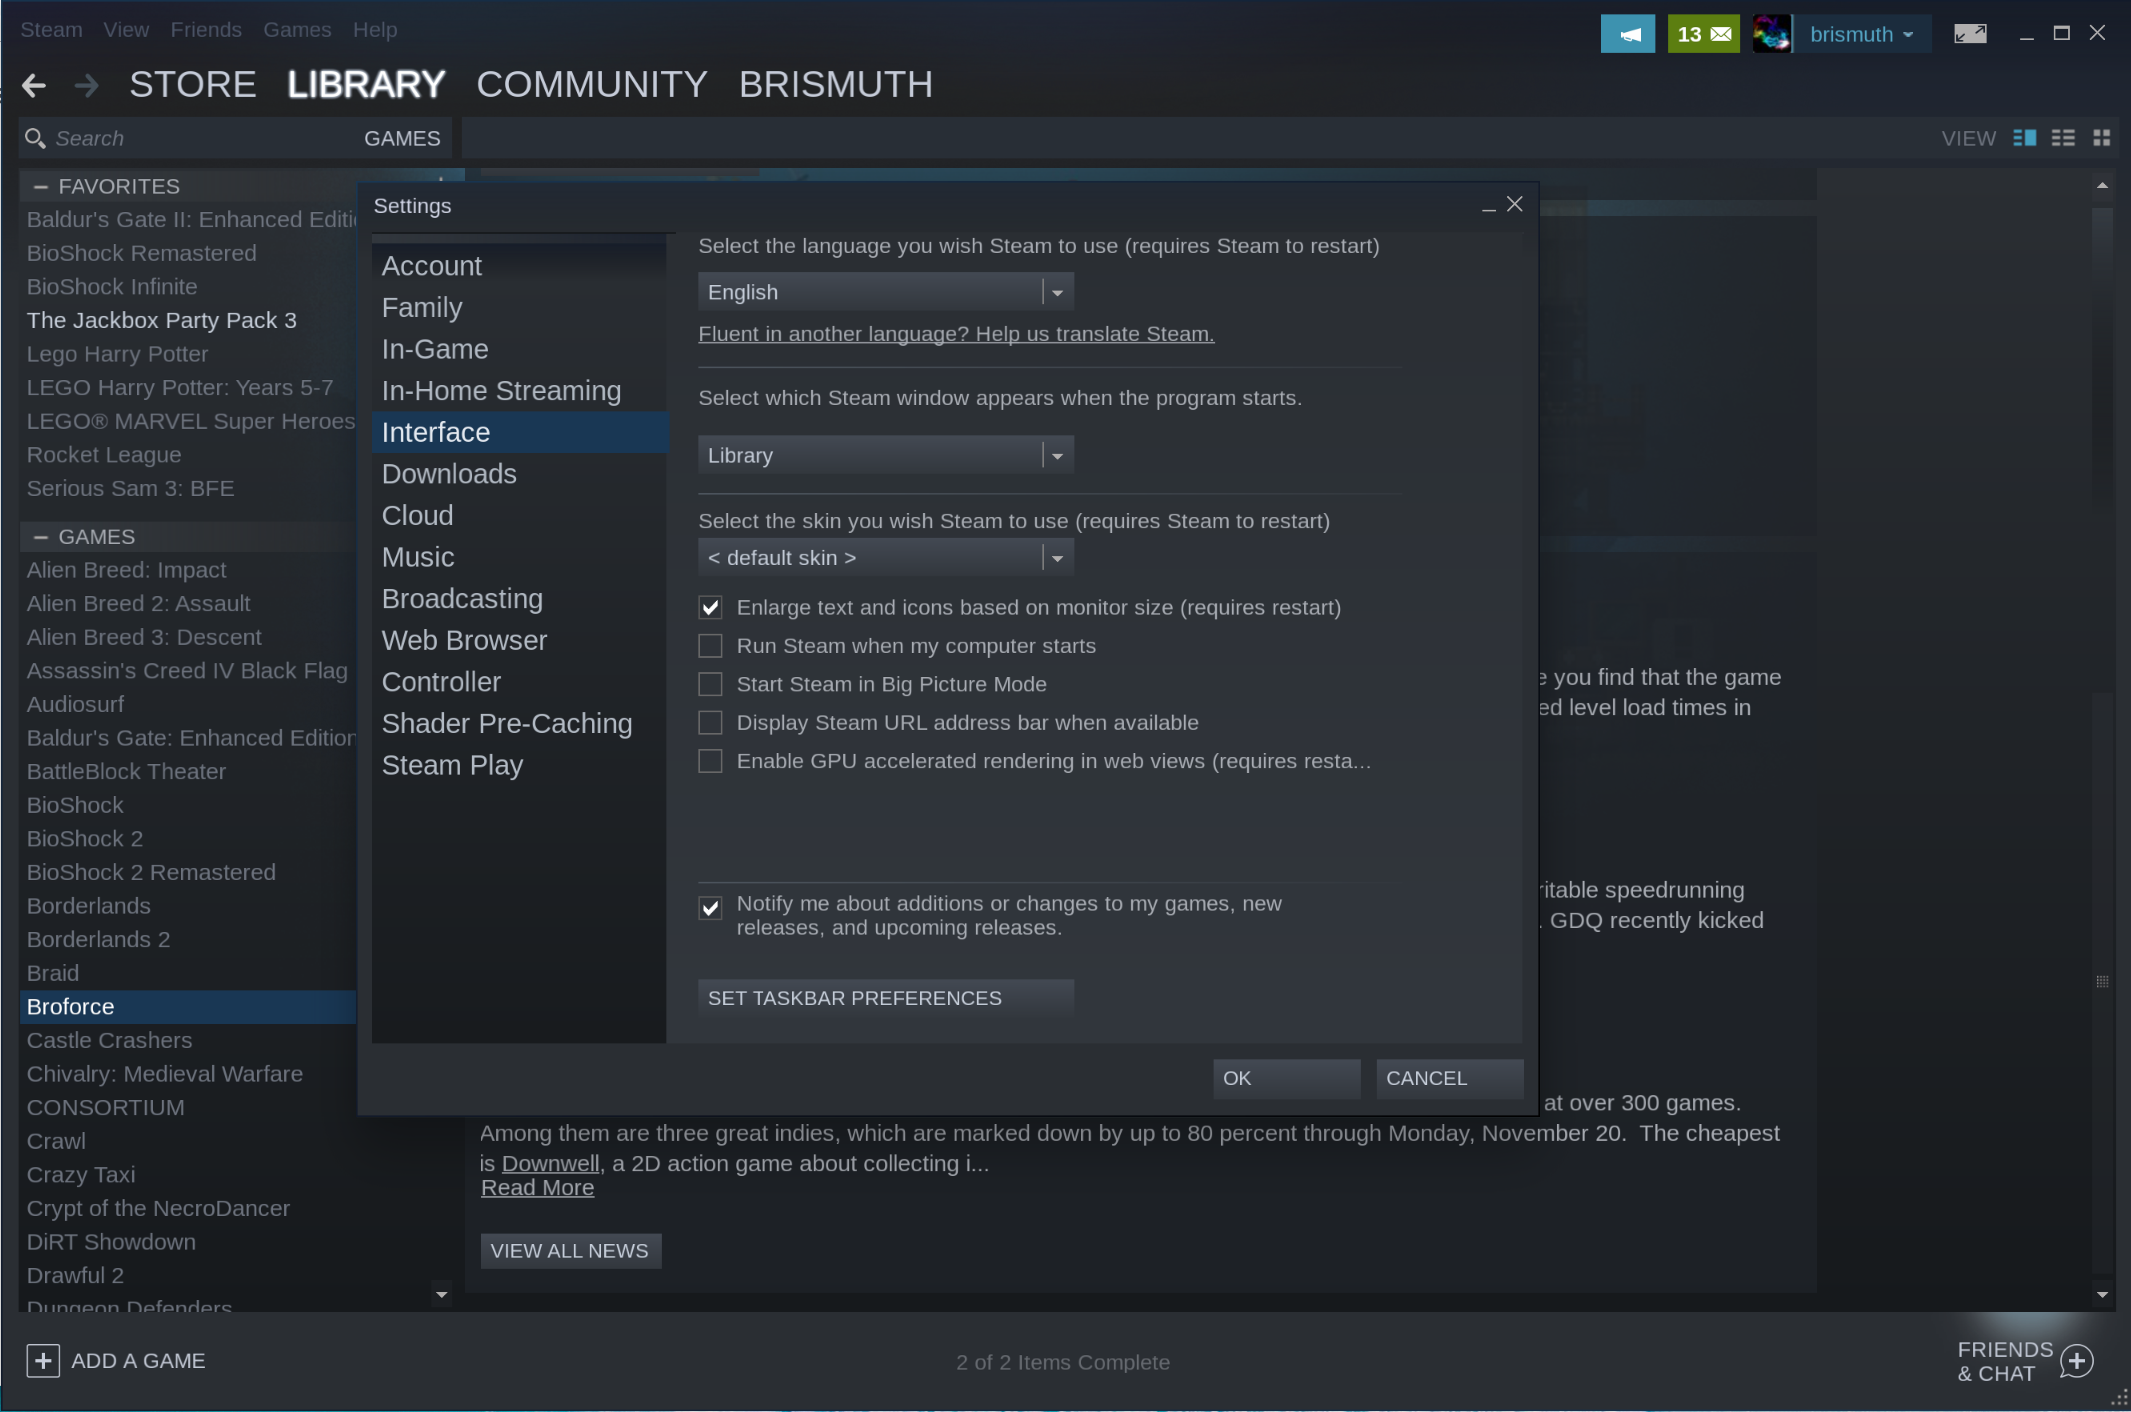Viewport: 2131px width, 1412px height.
Task: Enable Run Steam when my computer starts
Action: coord(710,645)
